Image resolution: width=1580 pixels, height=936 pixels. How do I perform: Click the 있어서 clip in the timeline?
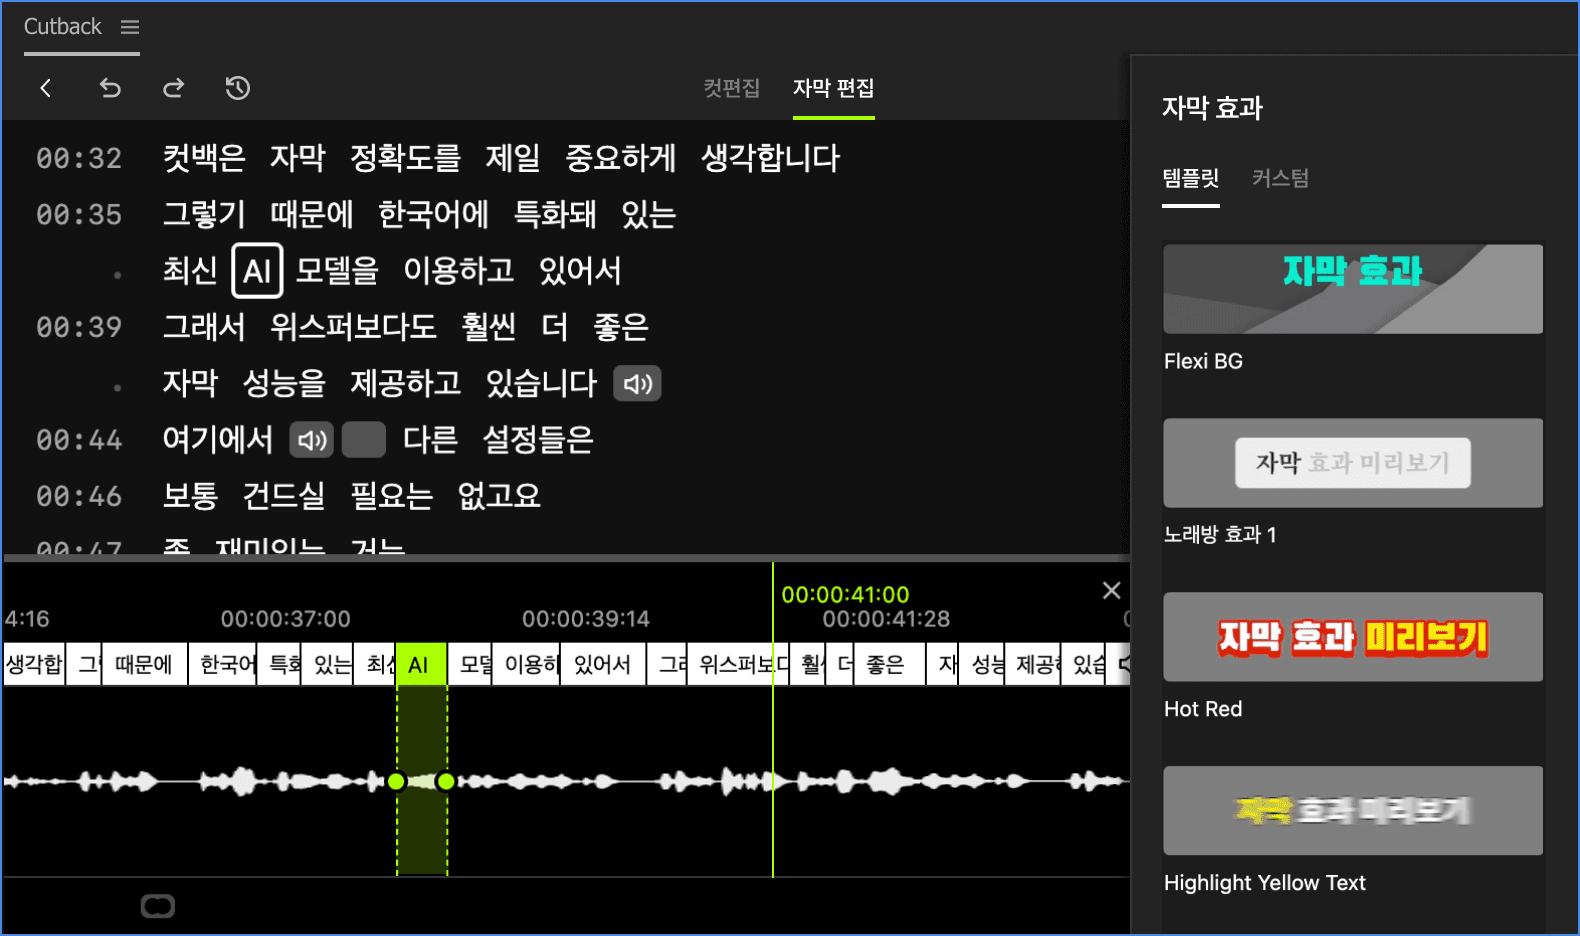pos(603,665)
